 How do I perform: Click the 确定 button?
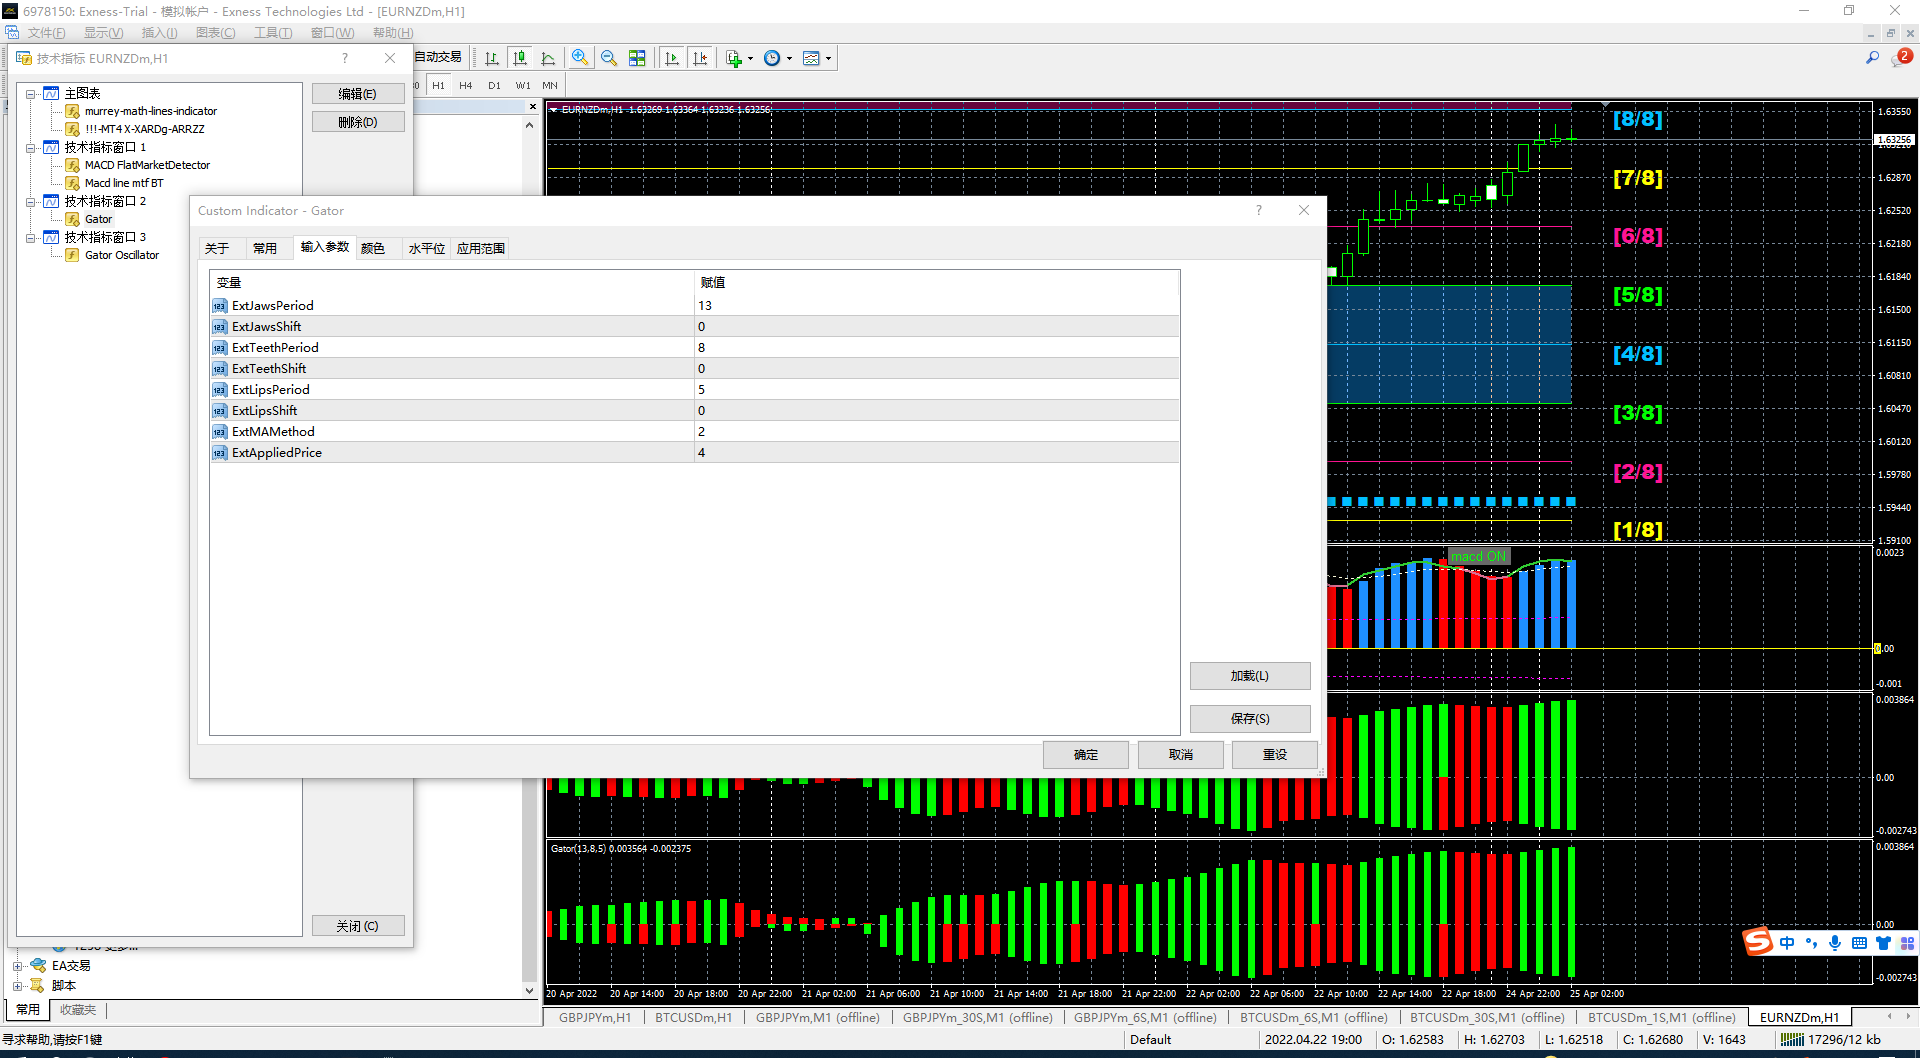click(x=1085, y=755)
